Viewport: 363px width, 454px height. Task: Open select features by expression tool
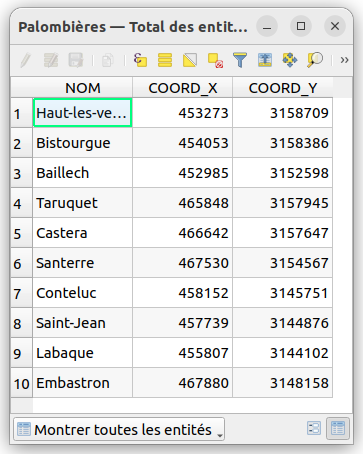(140, 60)
